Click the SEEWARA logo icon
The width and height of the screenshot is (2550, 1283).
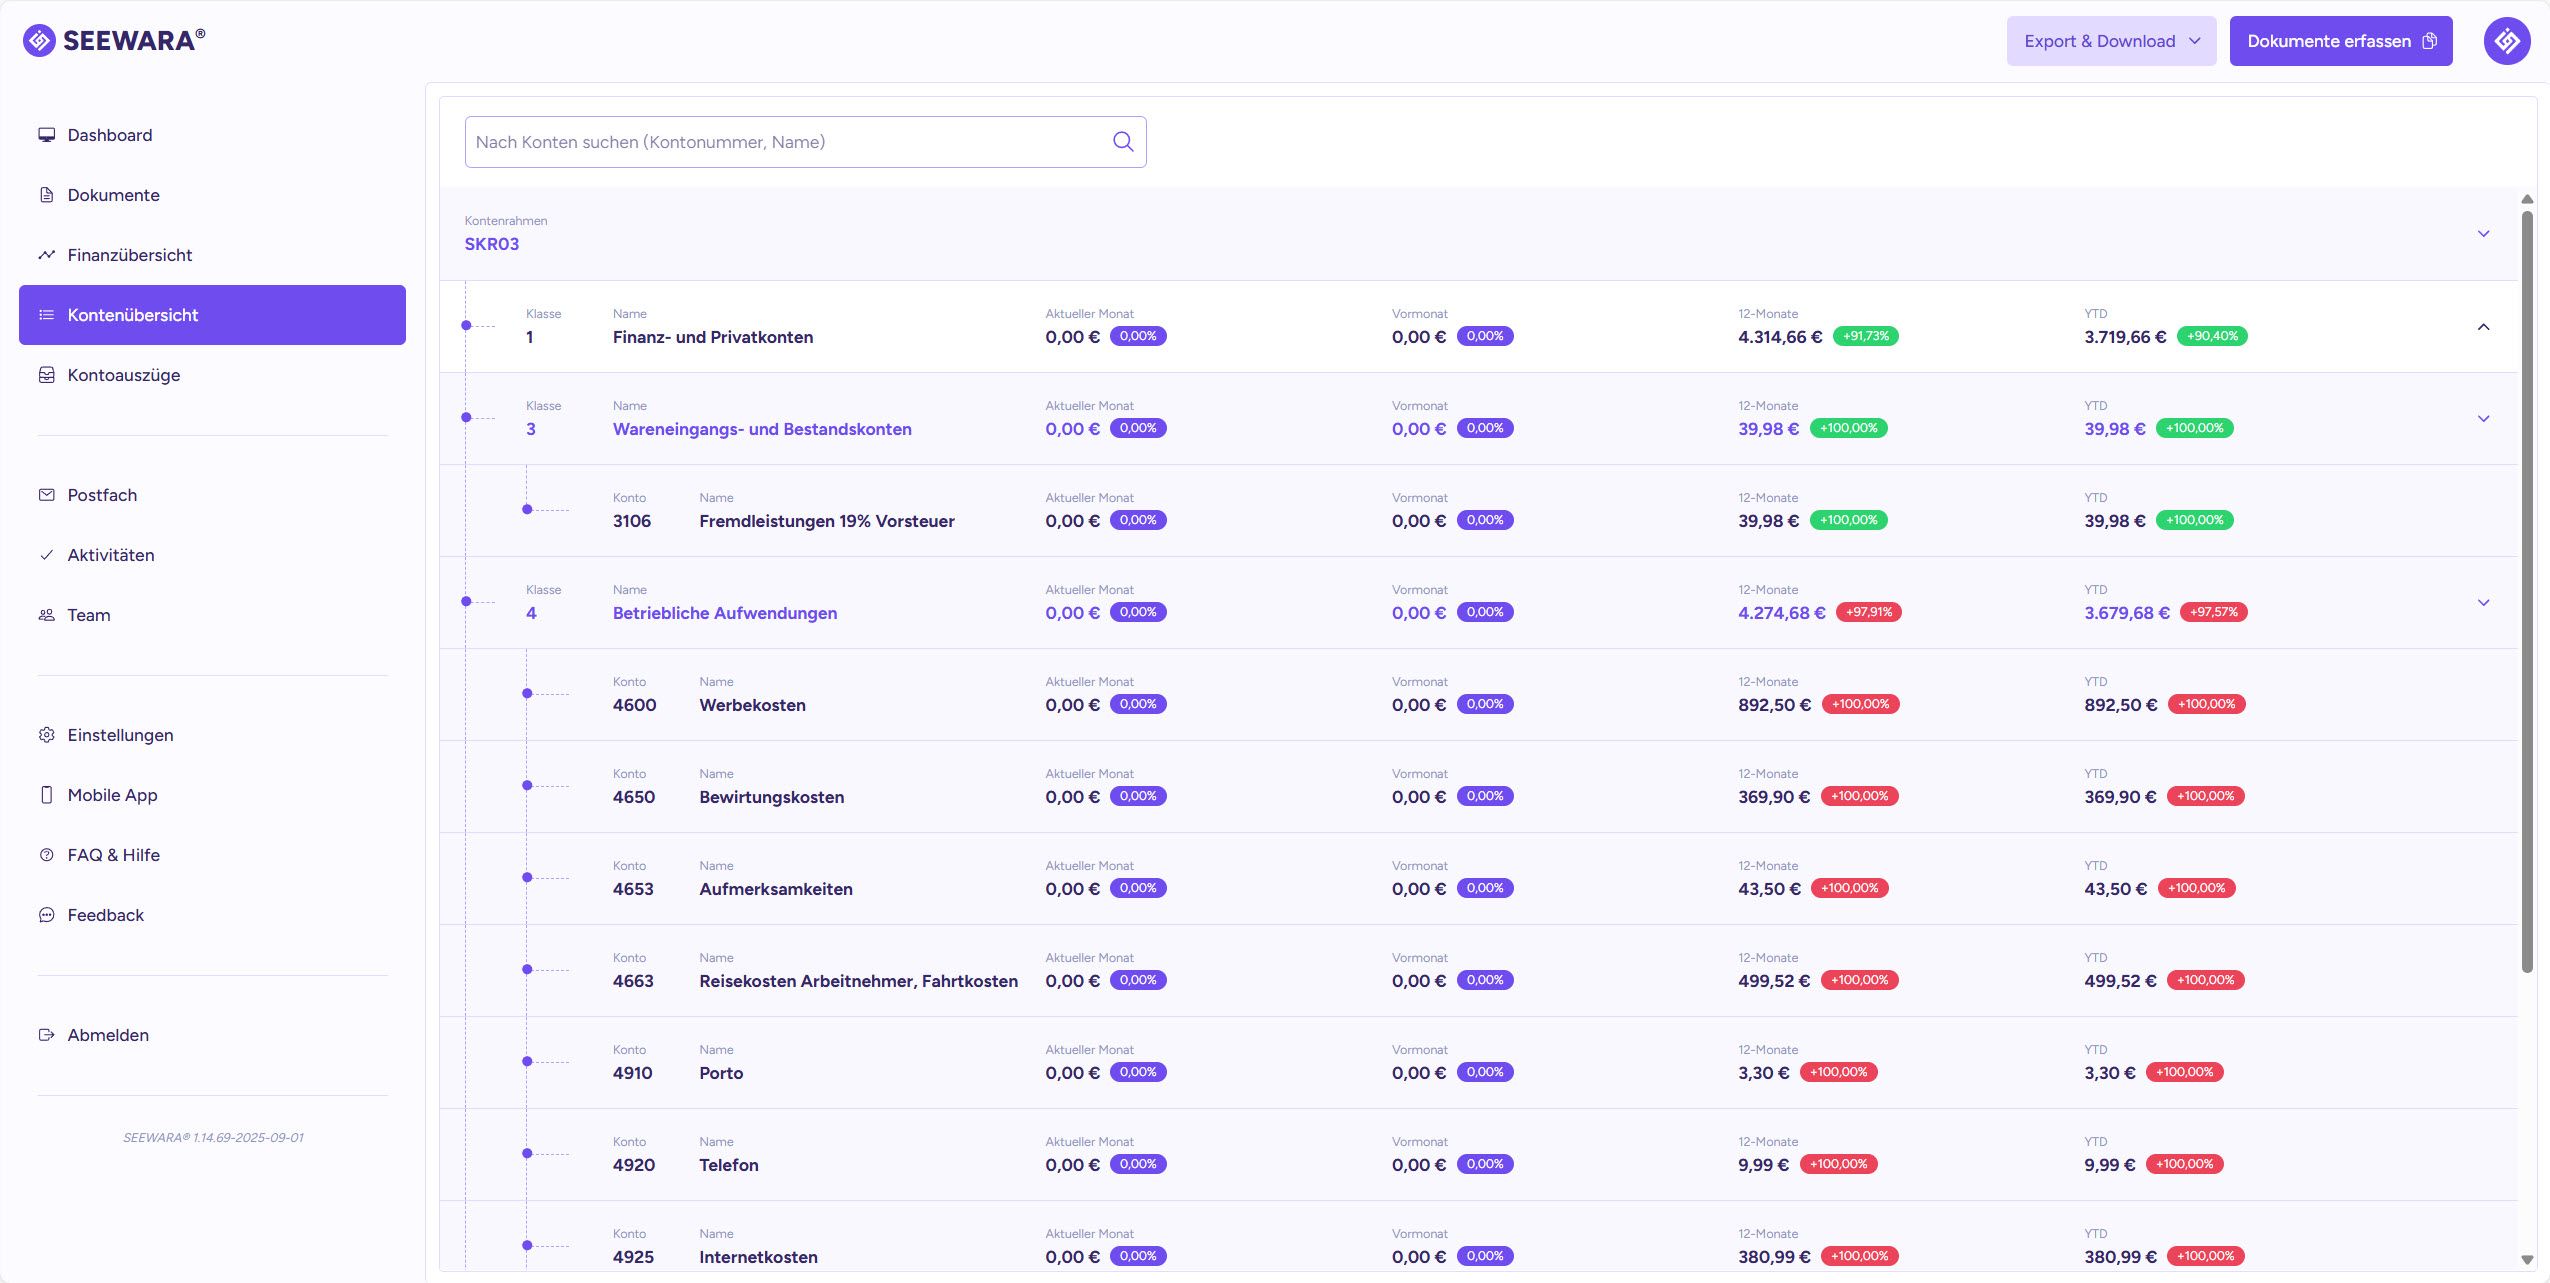(39, 40)
